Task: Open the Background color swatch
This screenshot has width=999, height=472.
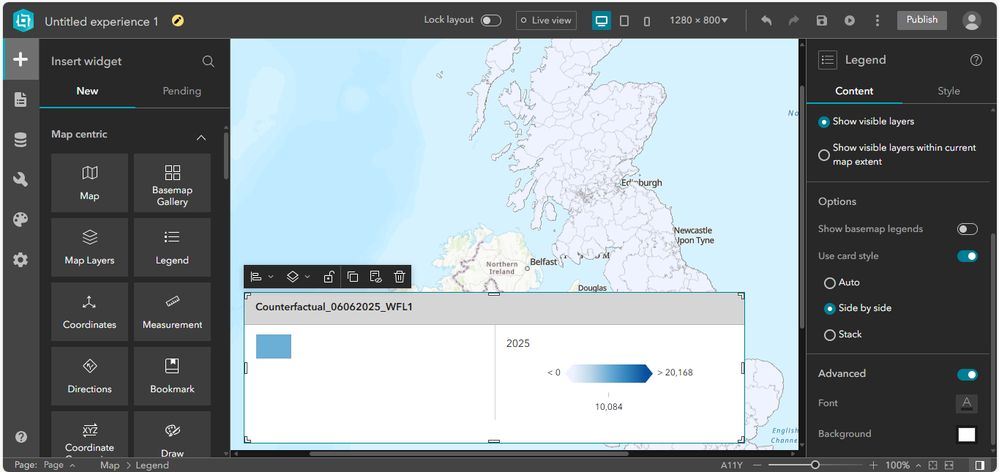Action: 967,434
